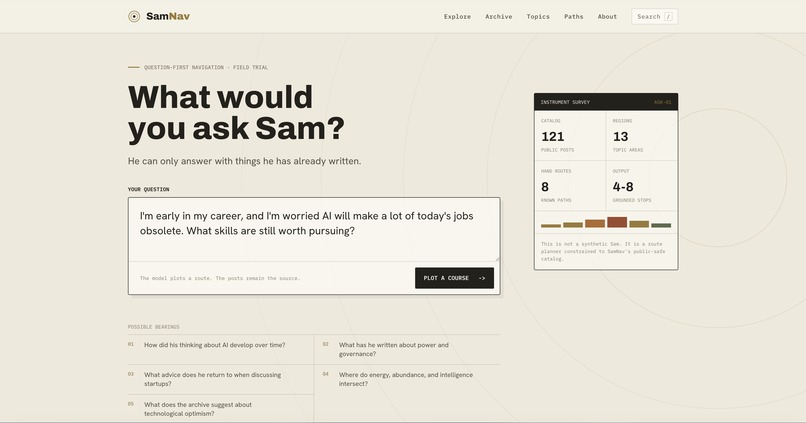Click the tallest dark red bar in chart
The width and height of the screenshot is (806, 423).
click(617, 222)
